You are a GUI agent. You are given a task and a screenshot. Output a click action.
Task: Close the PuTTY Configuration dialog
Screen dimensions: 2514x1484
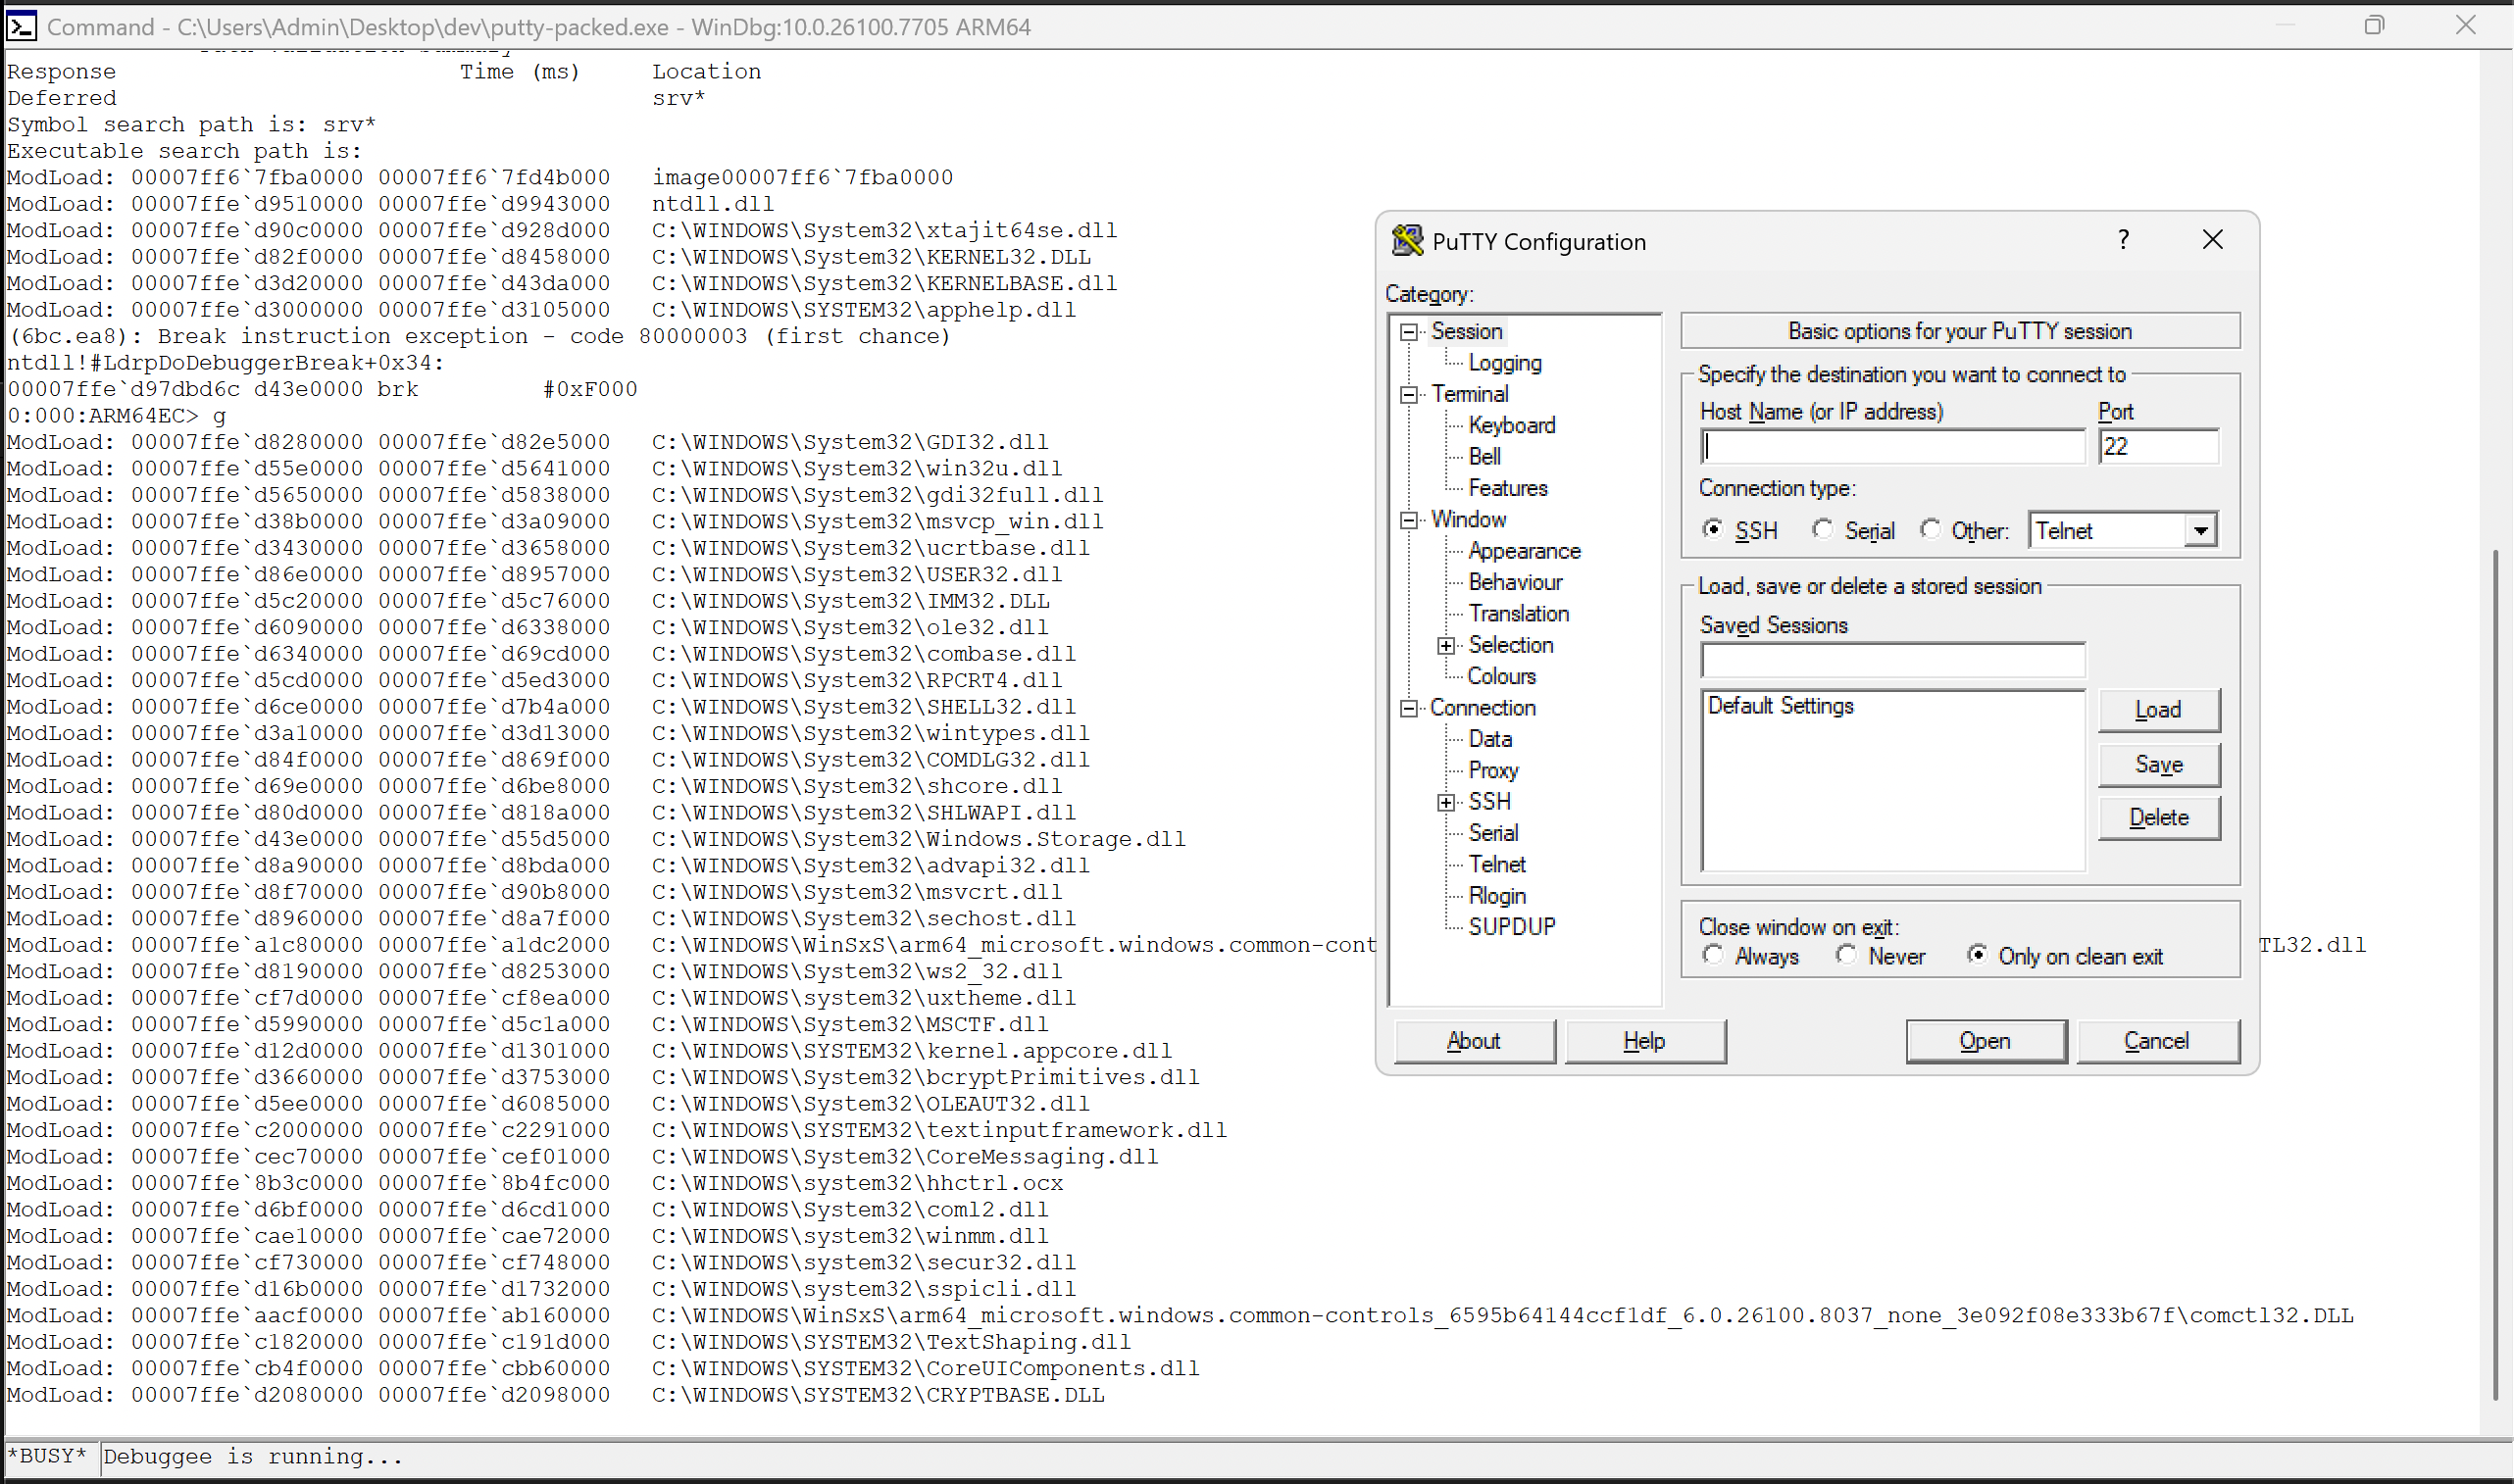click(2212, 240)
